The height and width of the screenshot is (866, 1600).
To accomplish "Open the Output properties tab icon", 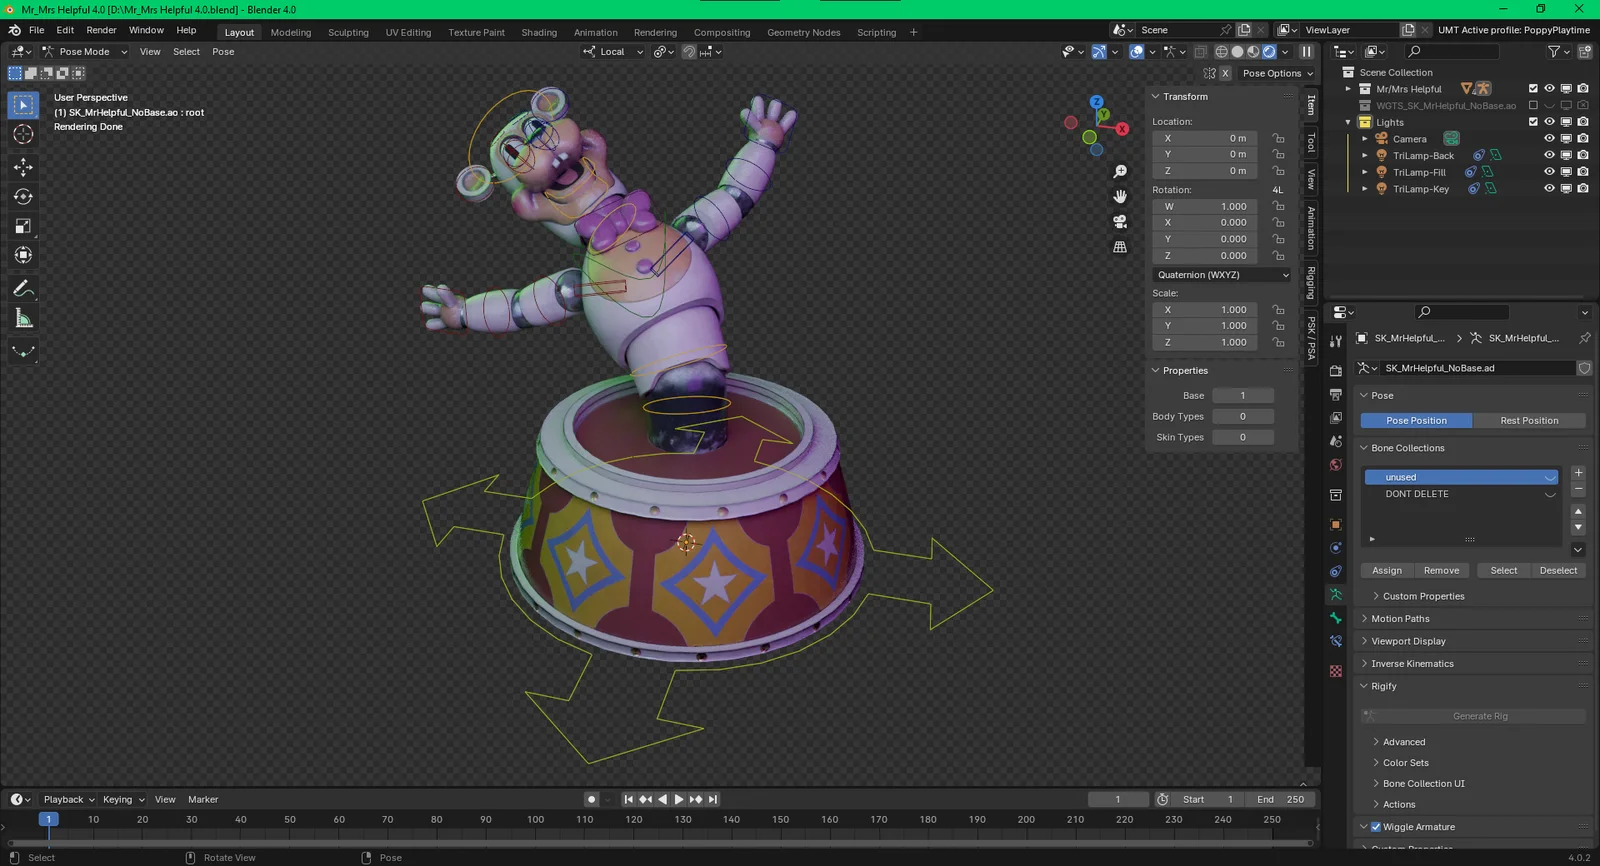I will tap(1336, 394).
